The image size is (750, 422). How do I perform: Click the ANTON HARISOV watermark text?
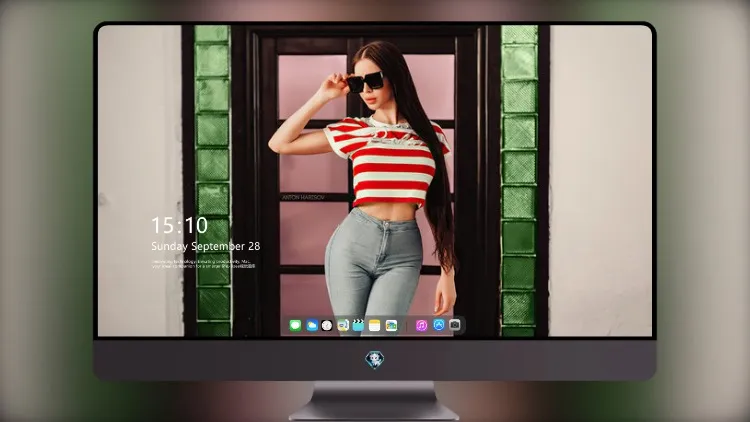point(303,197)
